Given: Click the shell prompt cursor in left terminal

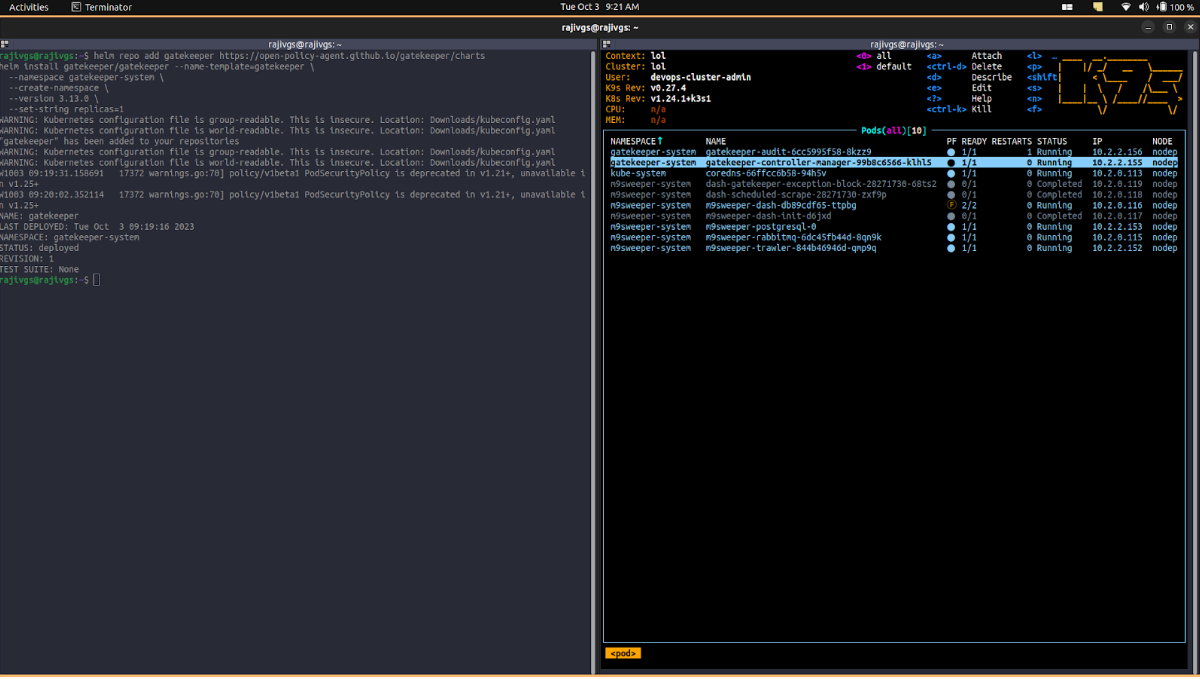Looking at the screenshot, I should coord(96,280).
